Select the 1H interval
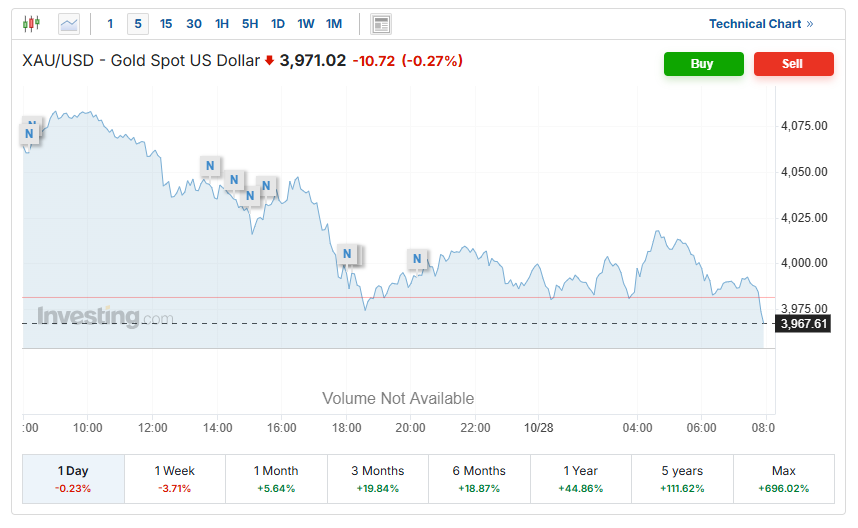This screenshot has width=858, height=528. (222, 24)
